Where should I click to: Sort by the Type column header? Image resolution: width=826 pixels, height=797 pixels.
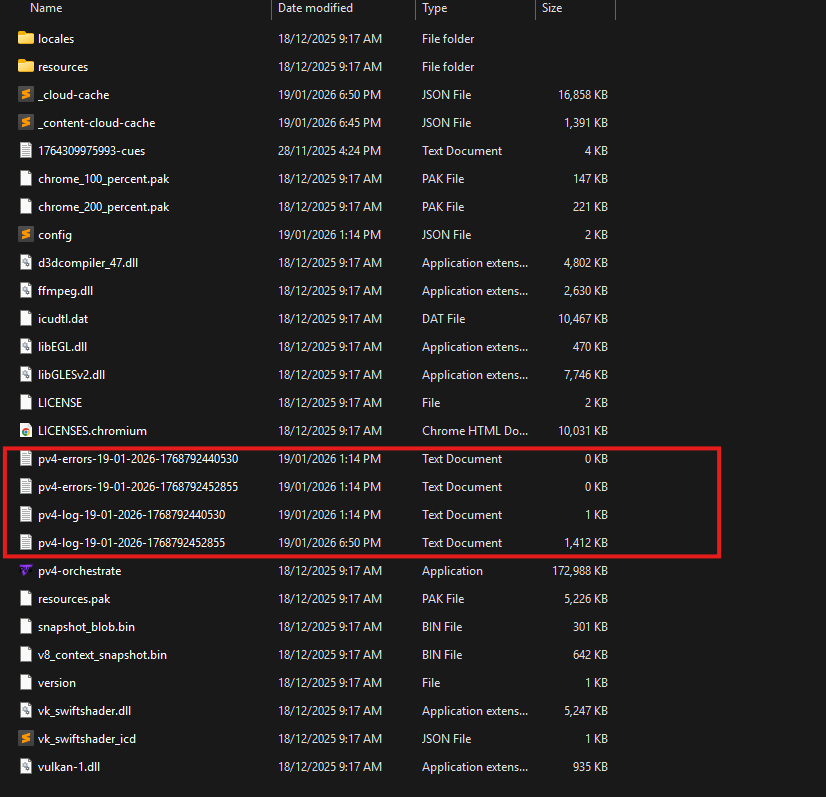click(435, 8)
